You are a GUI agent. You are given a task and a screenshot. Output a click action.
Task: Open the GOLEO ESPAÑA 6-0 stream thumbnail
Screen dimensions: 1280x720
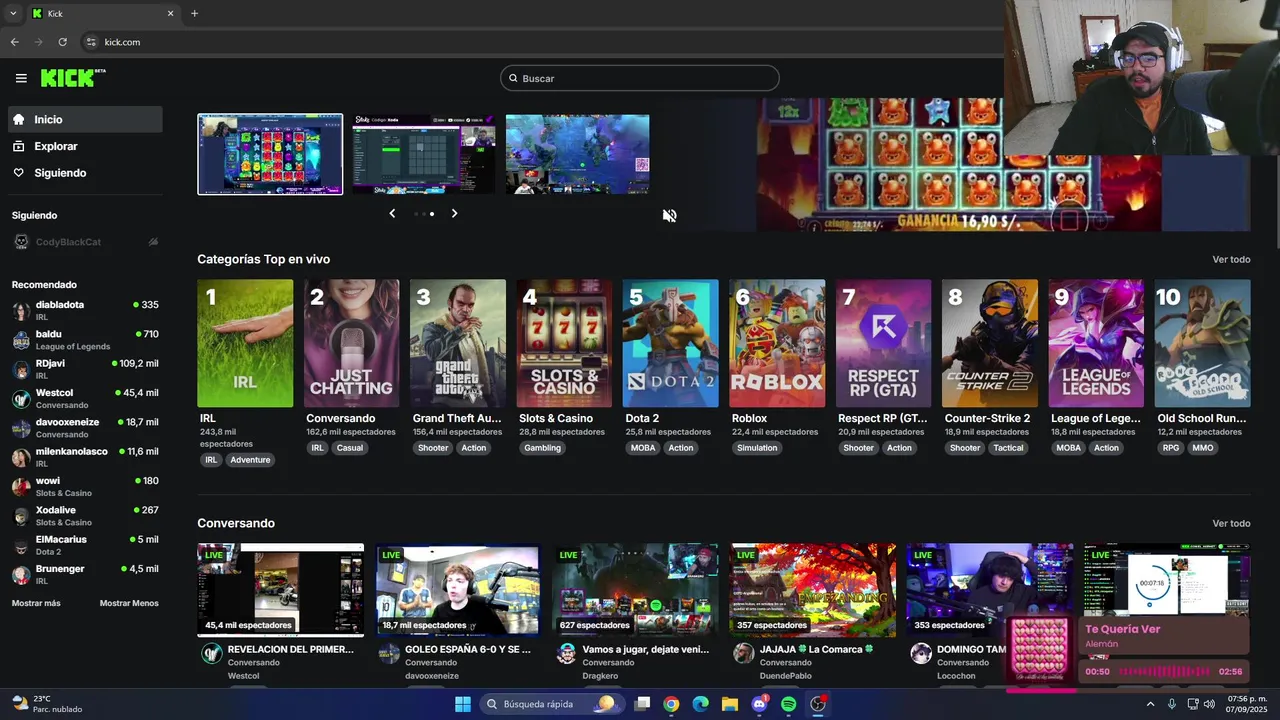[458, 590]
